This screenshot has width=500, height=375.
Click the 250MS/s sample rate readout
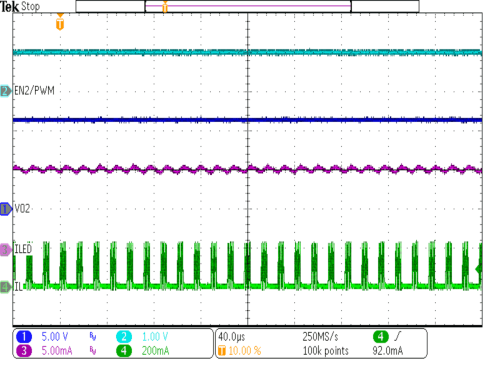320,337
